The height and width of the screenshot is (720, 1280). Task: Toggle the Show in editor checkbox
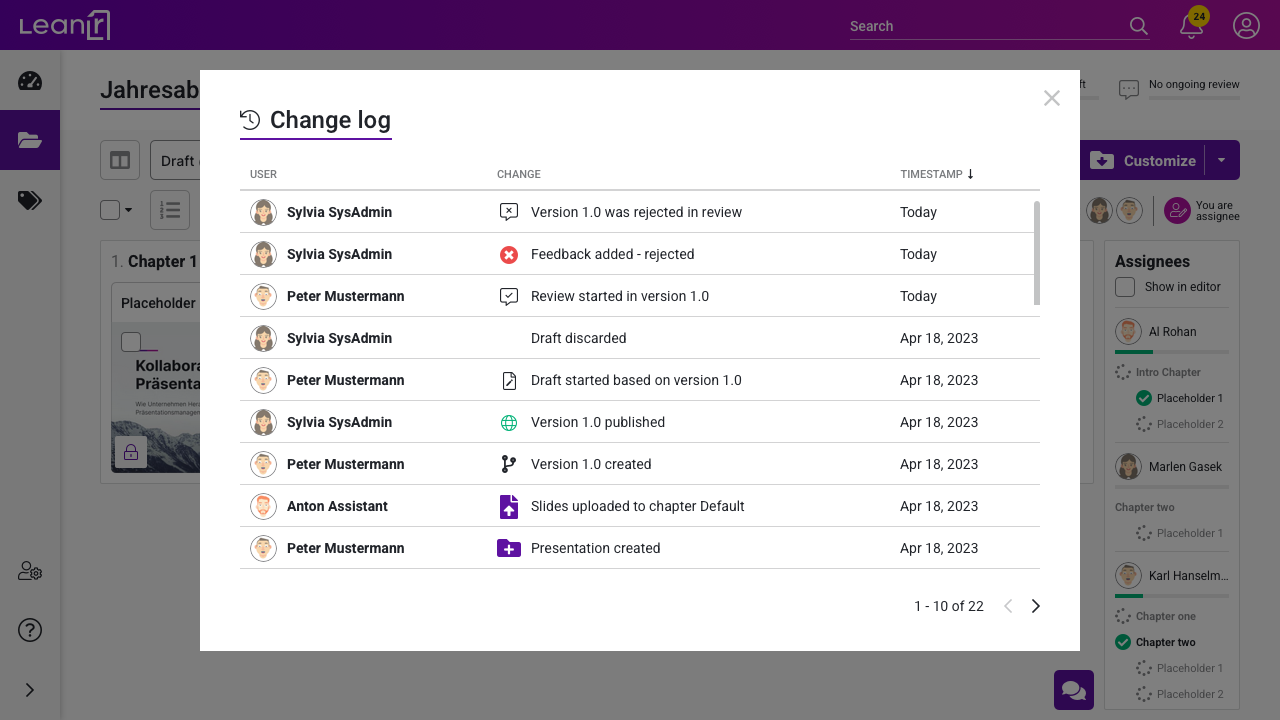click(1125, 287)
